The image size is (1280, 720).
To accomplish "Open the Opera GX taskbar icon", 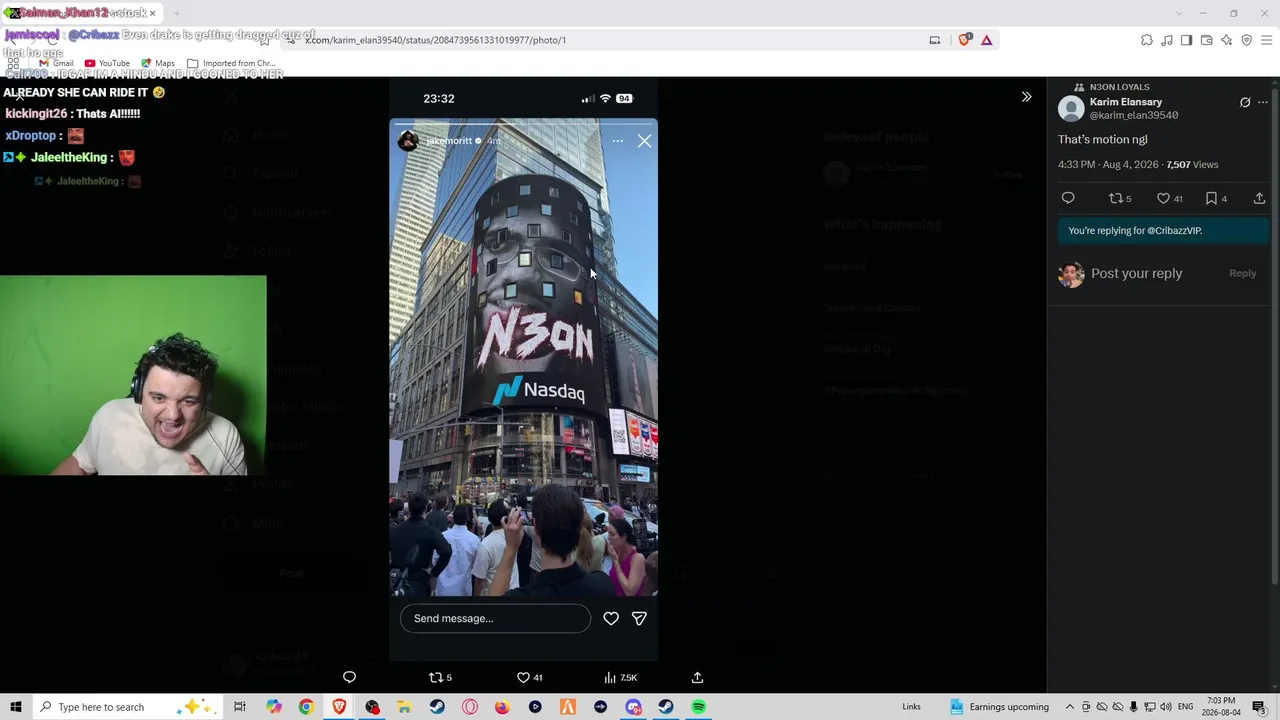I will (470, 707).
